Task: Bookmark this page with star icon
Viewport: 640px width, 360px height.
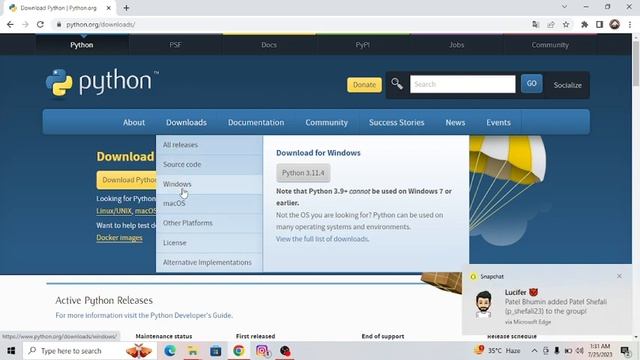Action: click(x=566, y=24)
